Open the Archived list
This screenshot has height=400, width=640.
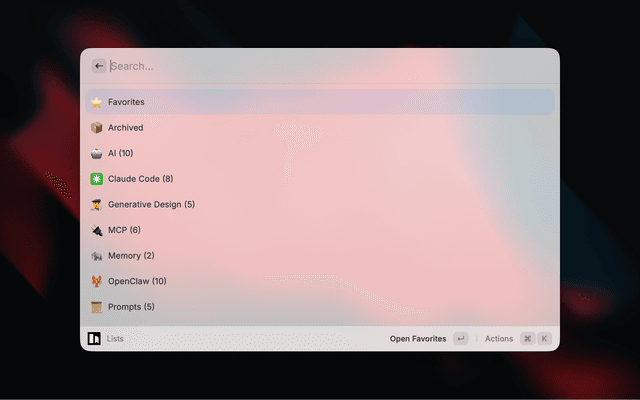tap(320, 128)
